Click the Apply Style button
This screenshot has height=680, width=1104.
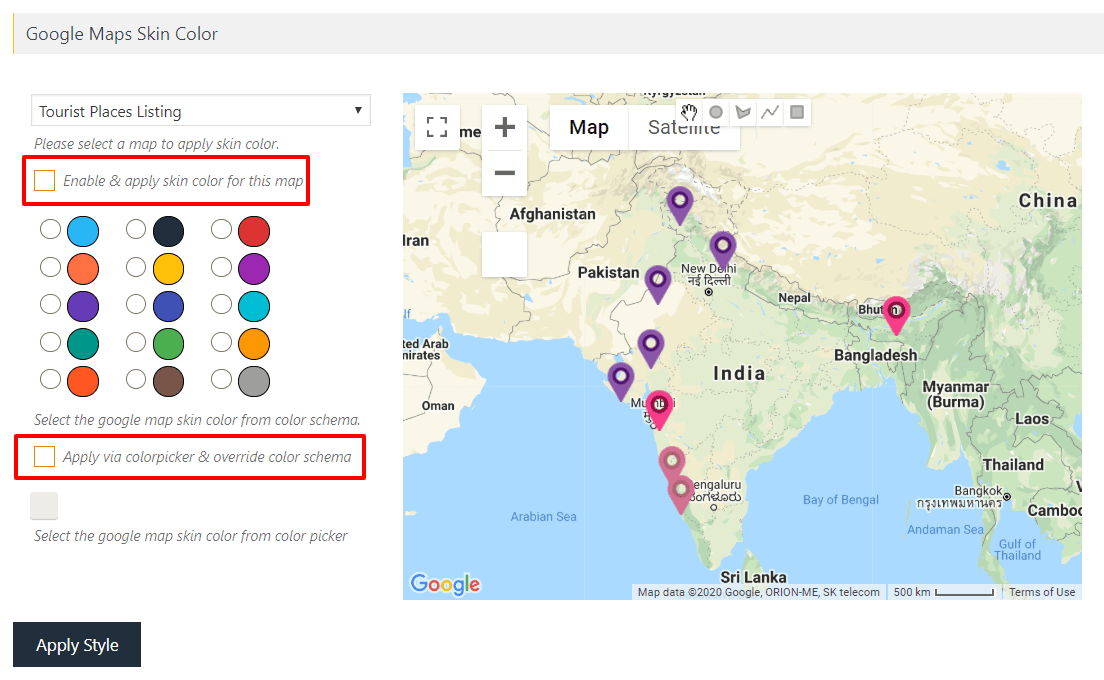pos(77,645)
